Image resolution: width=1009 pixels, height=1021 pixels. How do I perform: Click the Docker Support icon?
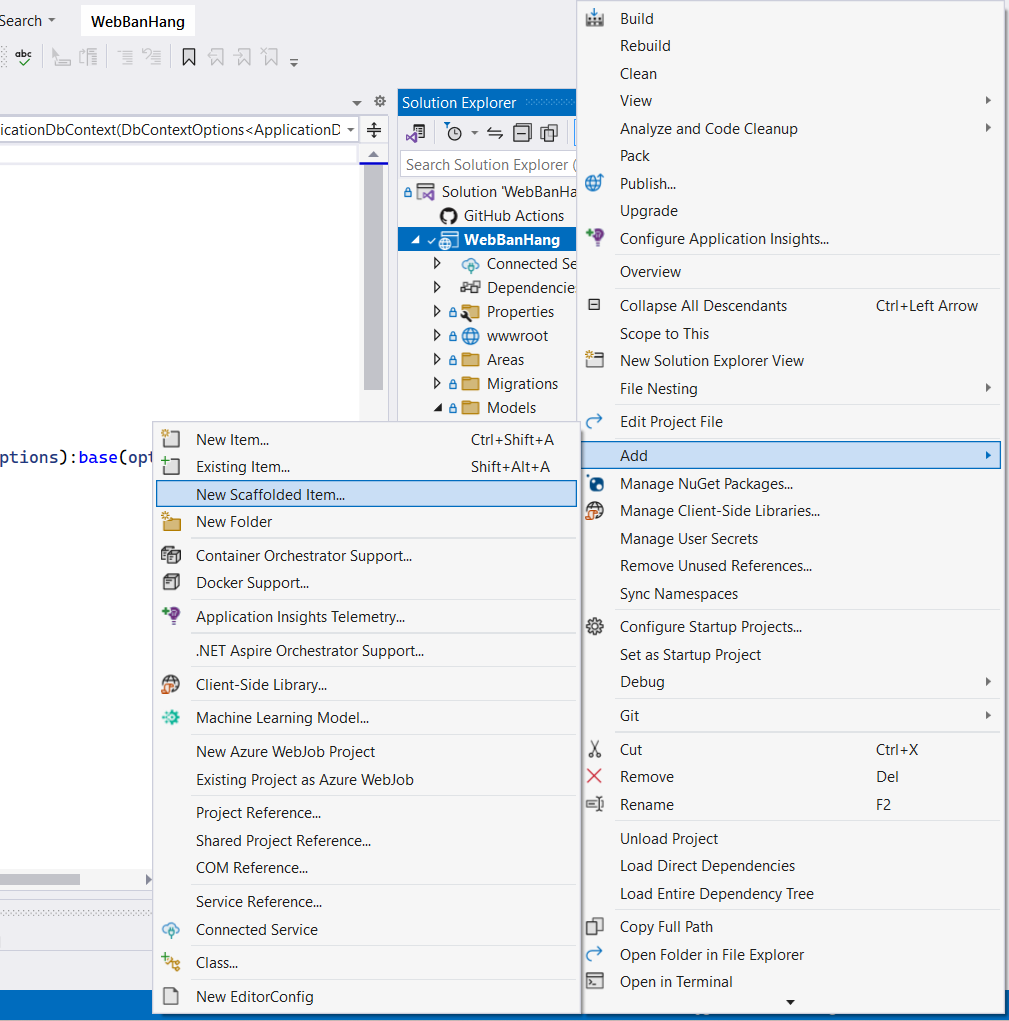[171, 581]
